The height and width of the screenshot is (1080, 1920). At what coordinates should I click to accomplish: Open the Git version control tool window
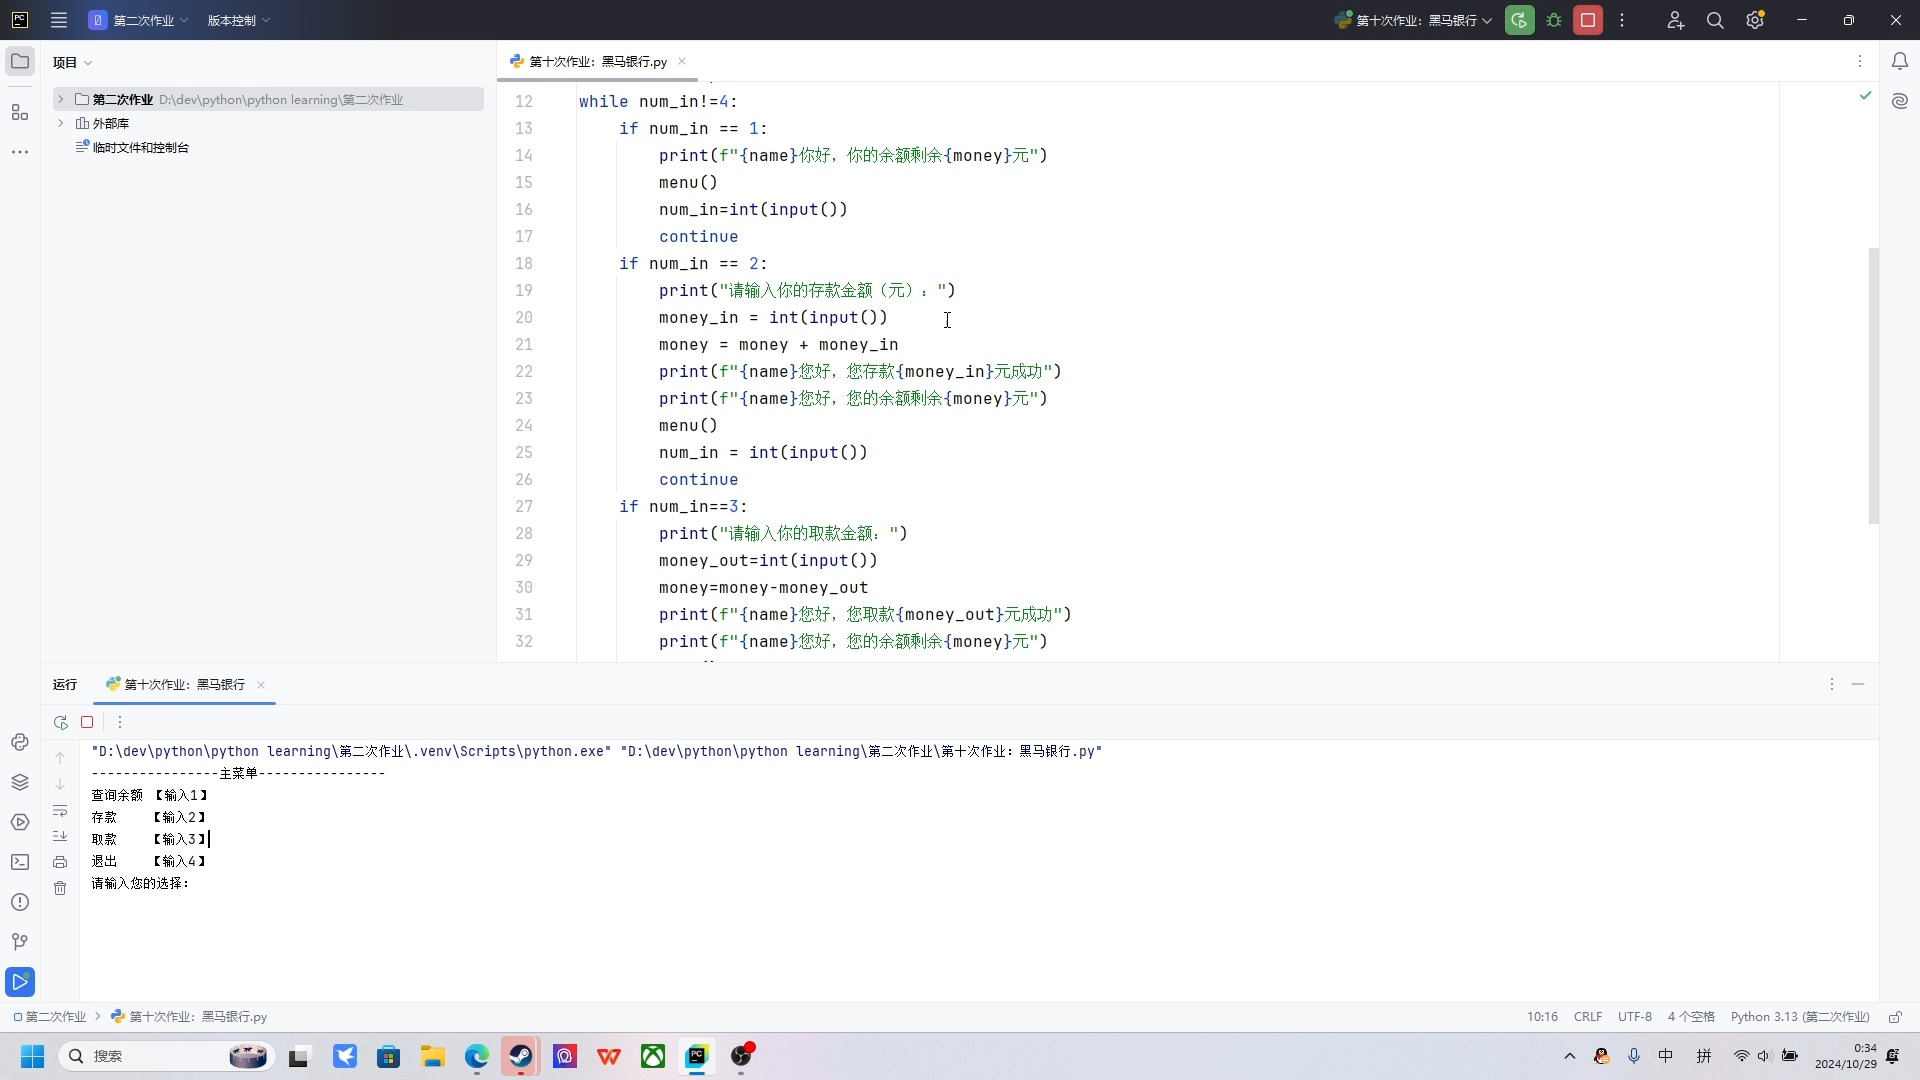[x=20, y=942]
